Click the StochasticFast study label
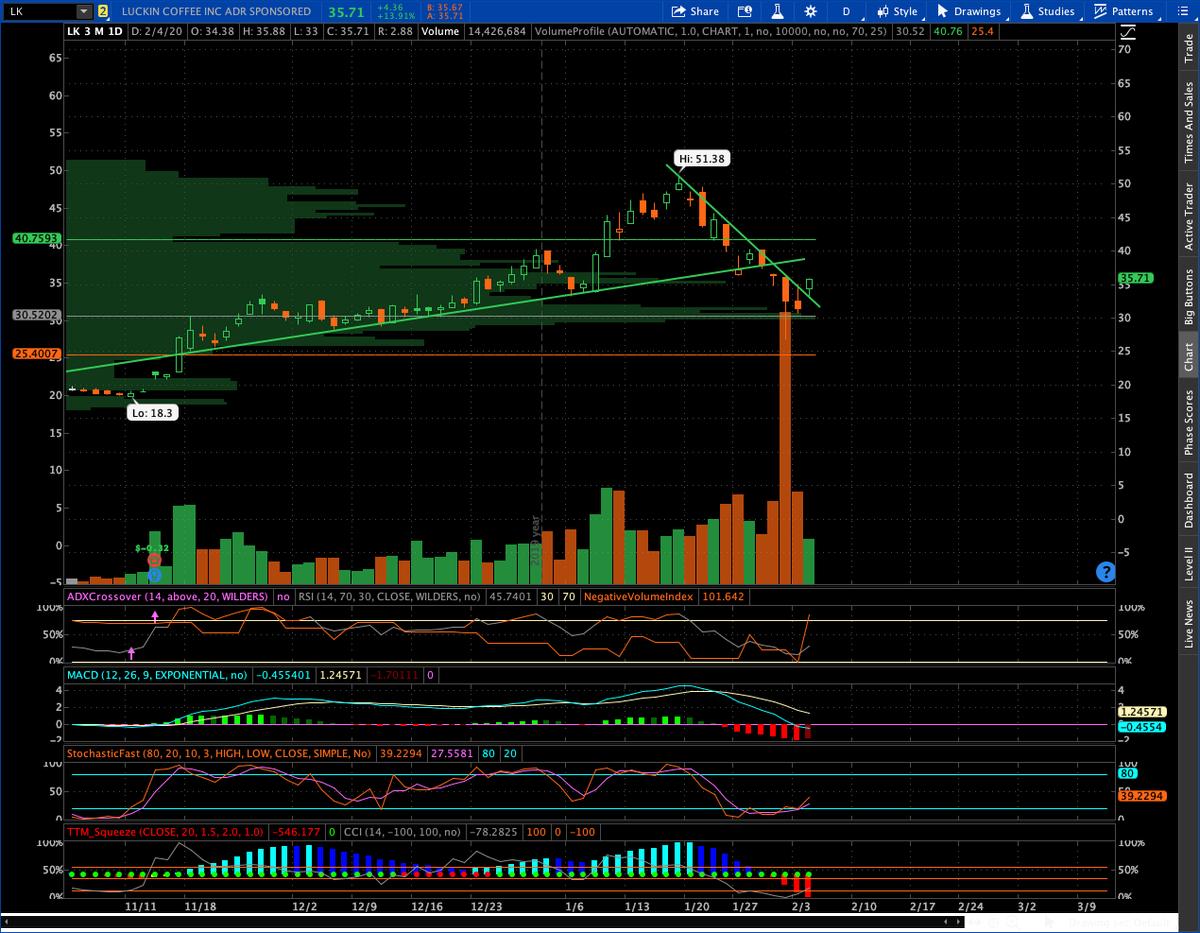Viewport: 1200px width, 933px height. click(218, 752)
